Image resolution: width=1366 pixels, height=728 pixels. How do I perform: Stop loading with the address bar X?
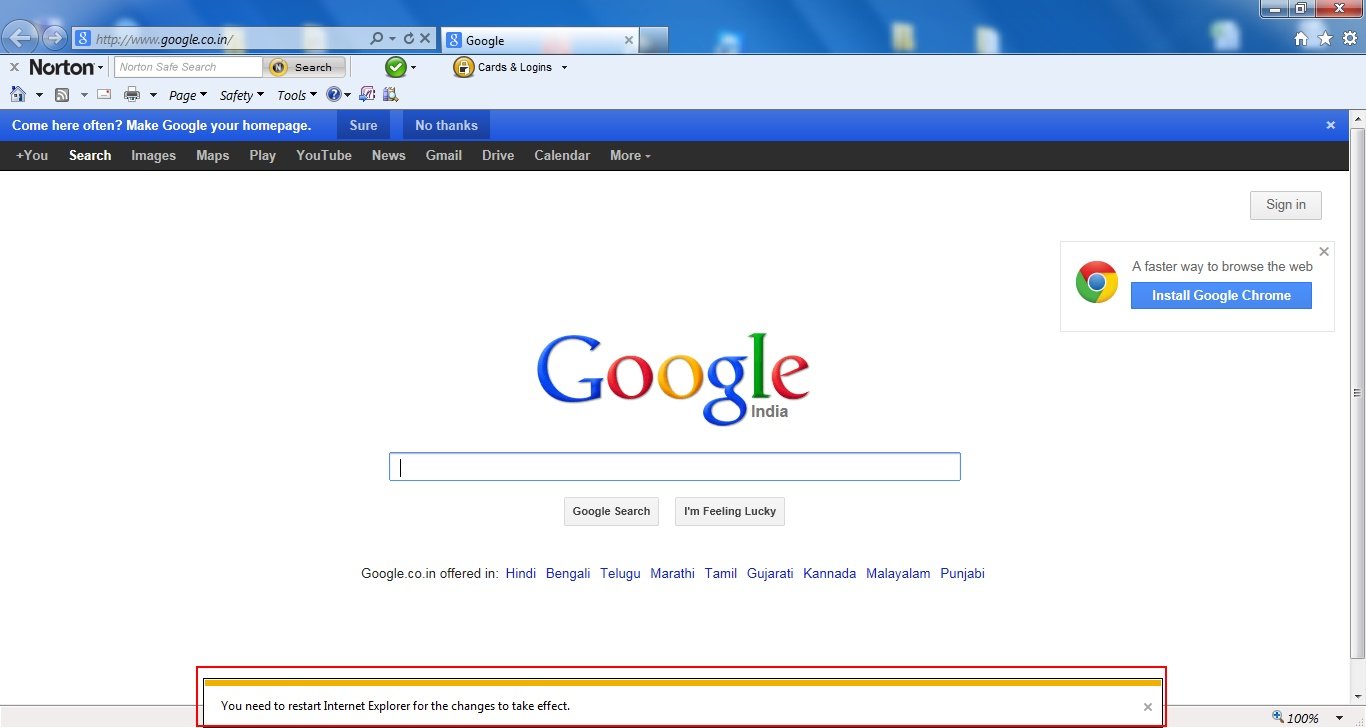coord(425,39)
